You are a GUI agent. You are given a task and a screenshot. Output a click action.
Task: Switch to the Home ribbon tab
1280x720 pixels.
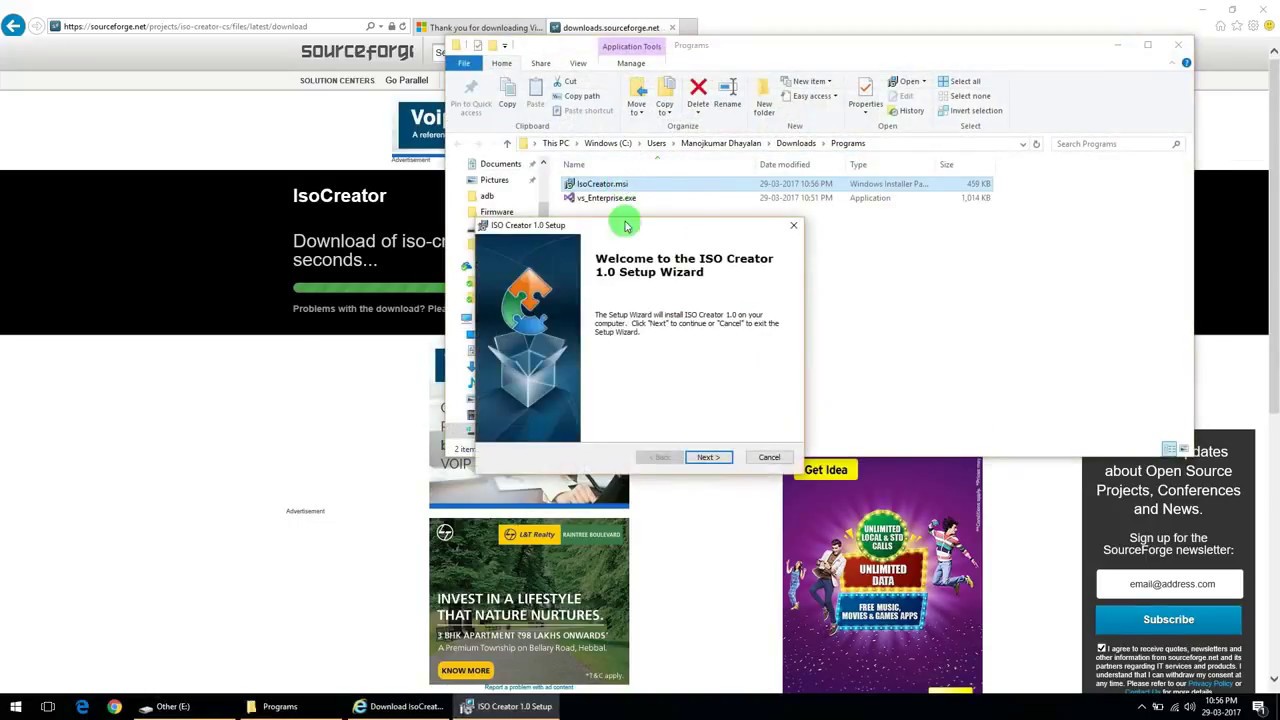(x=502, y=63)
